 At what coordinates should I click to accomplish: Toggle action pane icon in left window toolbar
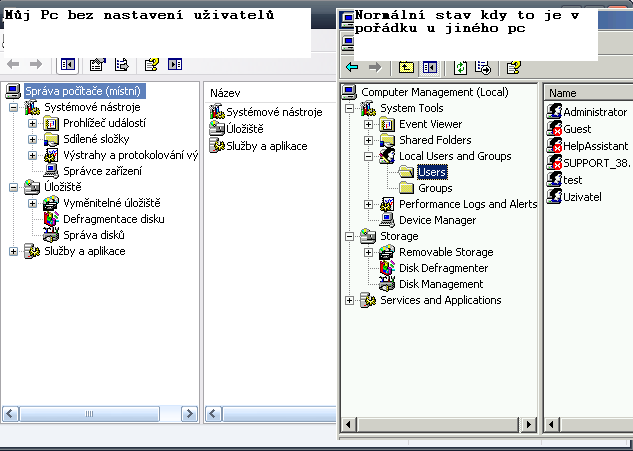[x=175, y=64]
